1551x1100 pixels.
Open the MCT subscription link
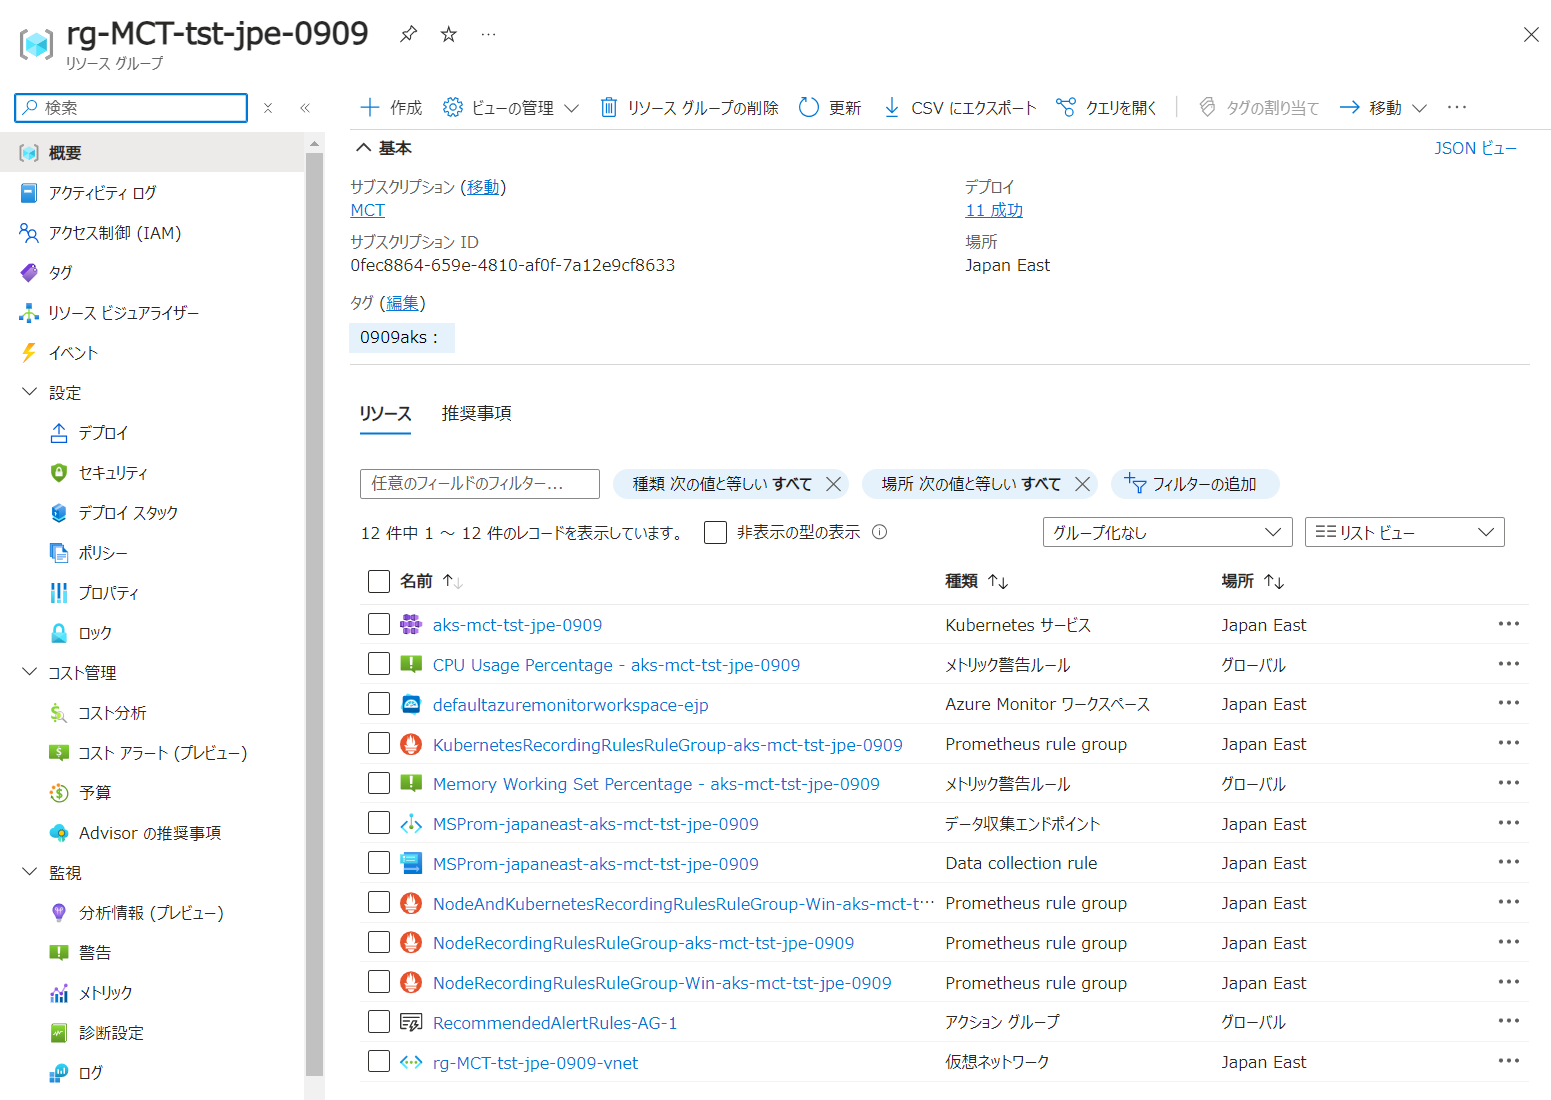(367, 210)
